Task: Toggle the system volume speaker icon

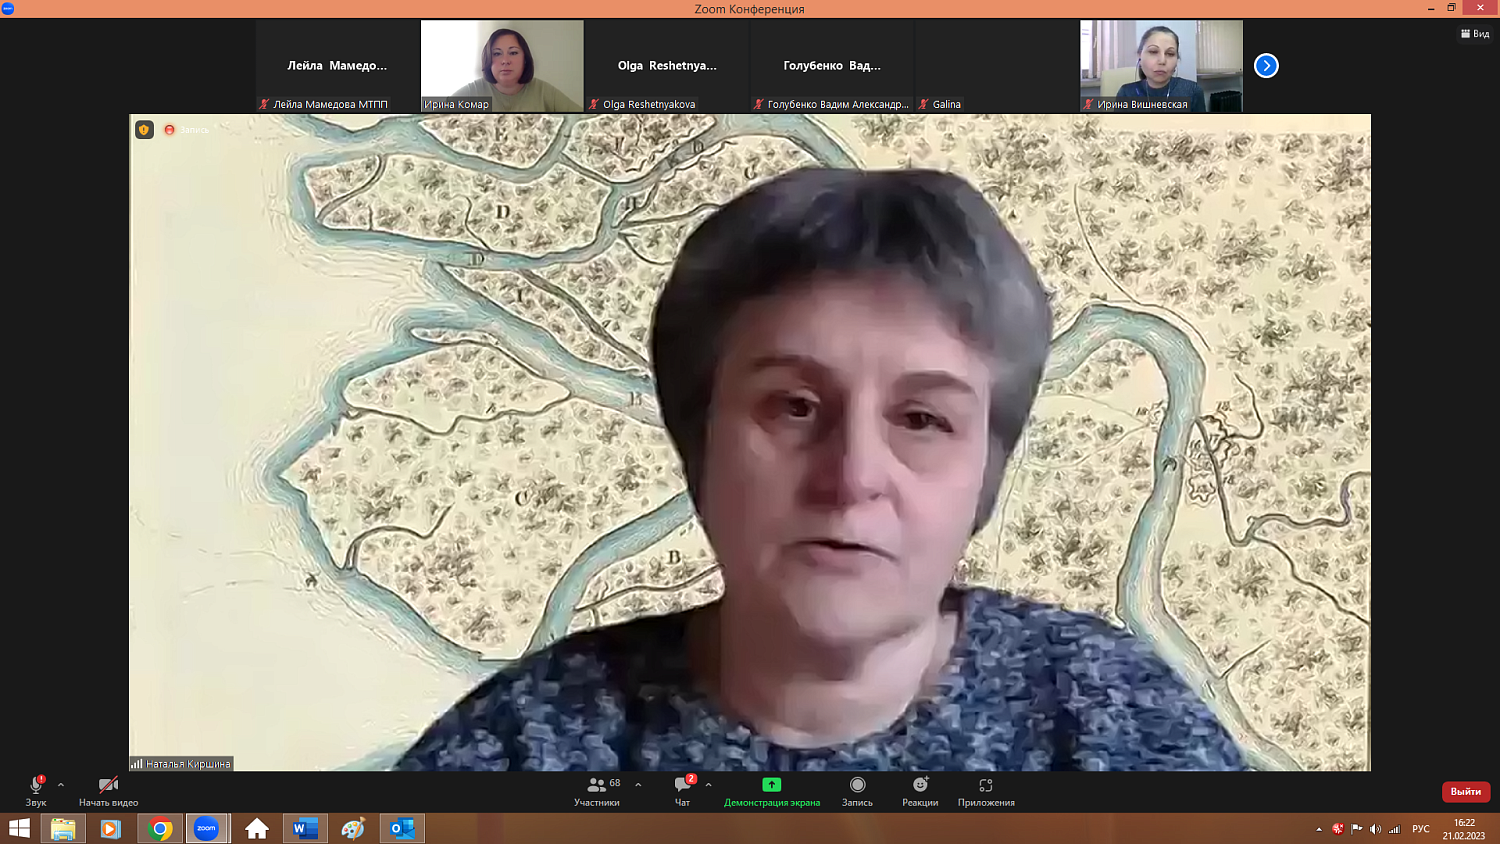Action: [x=1375, y=829]
